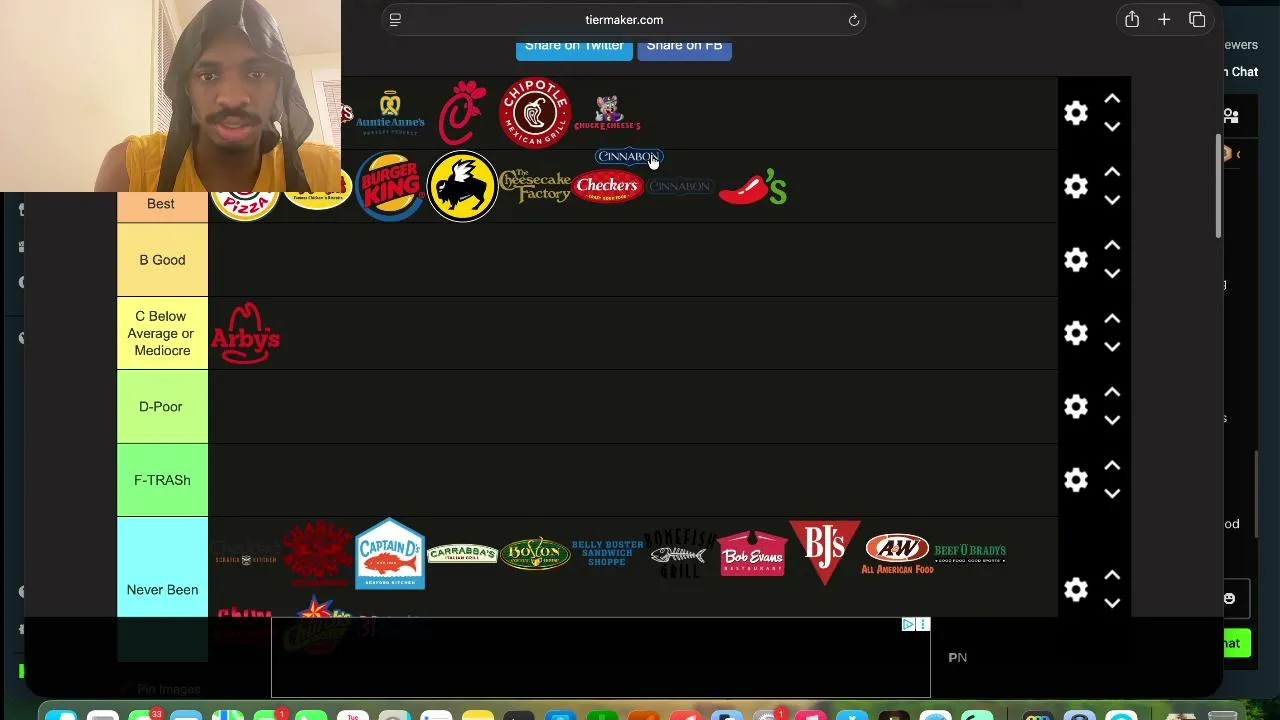This screenshot has width=1280, height=720.
Task: Open settings gear for the Best tier
Action: 1076,186
